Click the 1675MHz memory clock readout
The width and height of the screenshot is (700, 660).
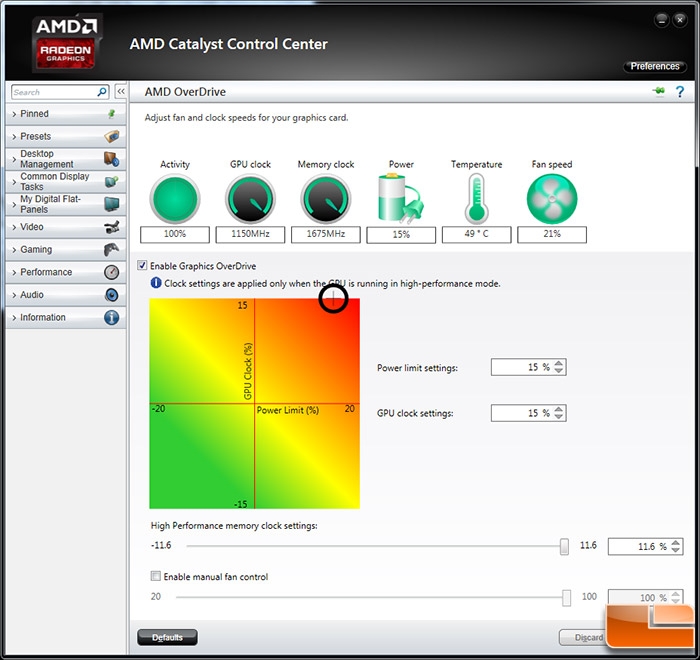pyautogui.click(x=325, y=234)
